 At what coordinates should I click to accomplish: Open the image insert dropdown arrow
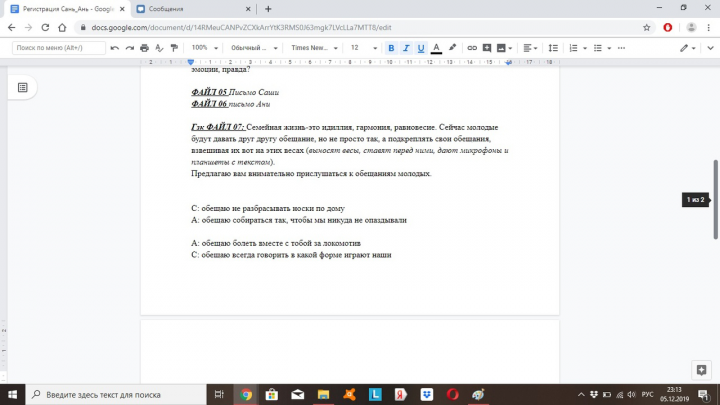(510, 48)
